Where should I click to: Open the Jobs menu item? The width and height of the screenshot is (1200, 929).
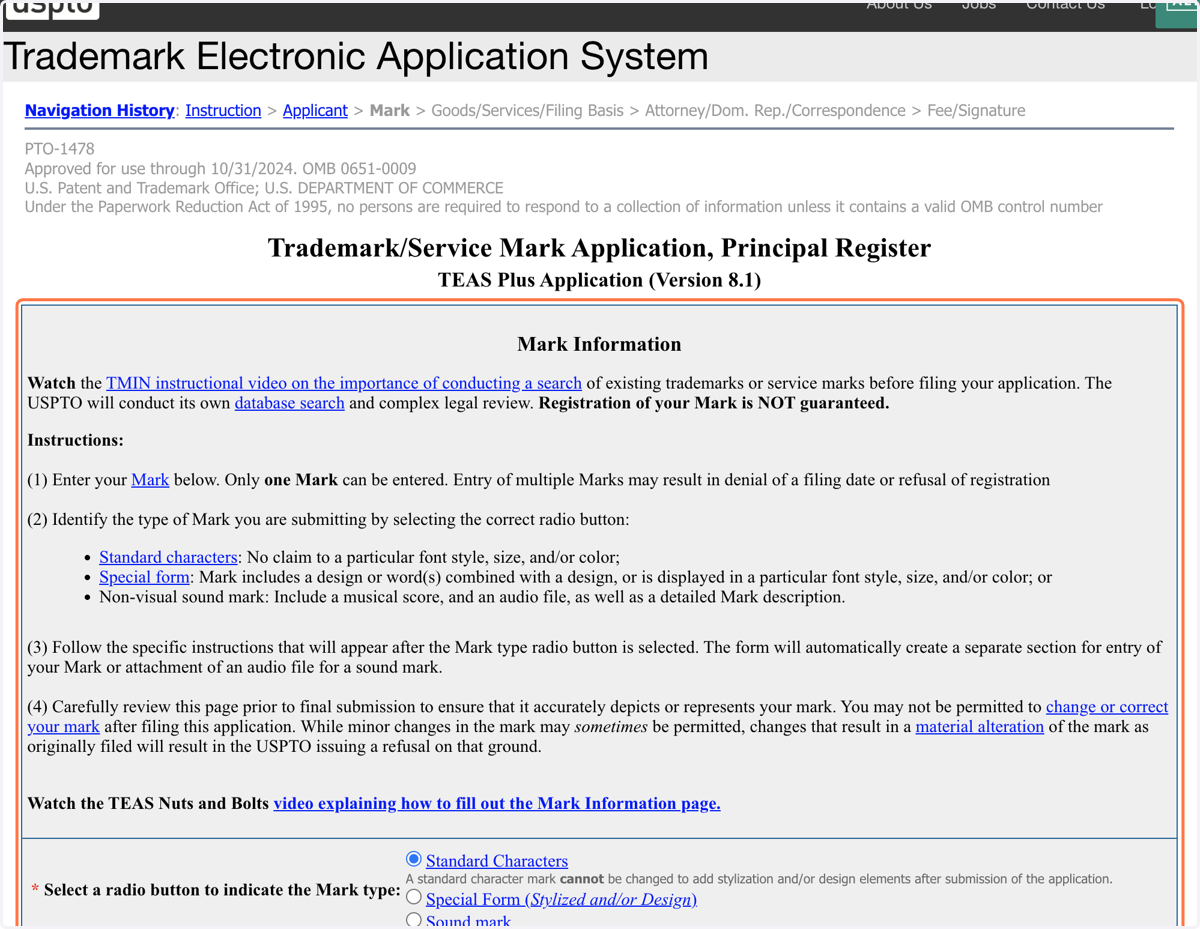click(978, 6)
